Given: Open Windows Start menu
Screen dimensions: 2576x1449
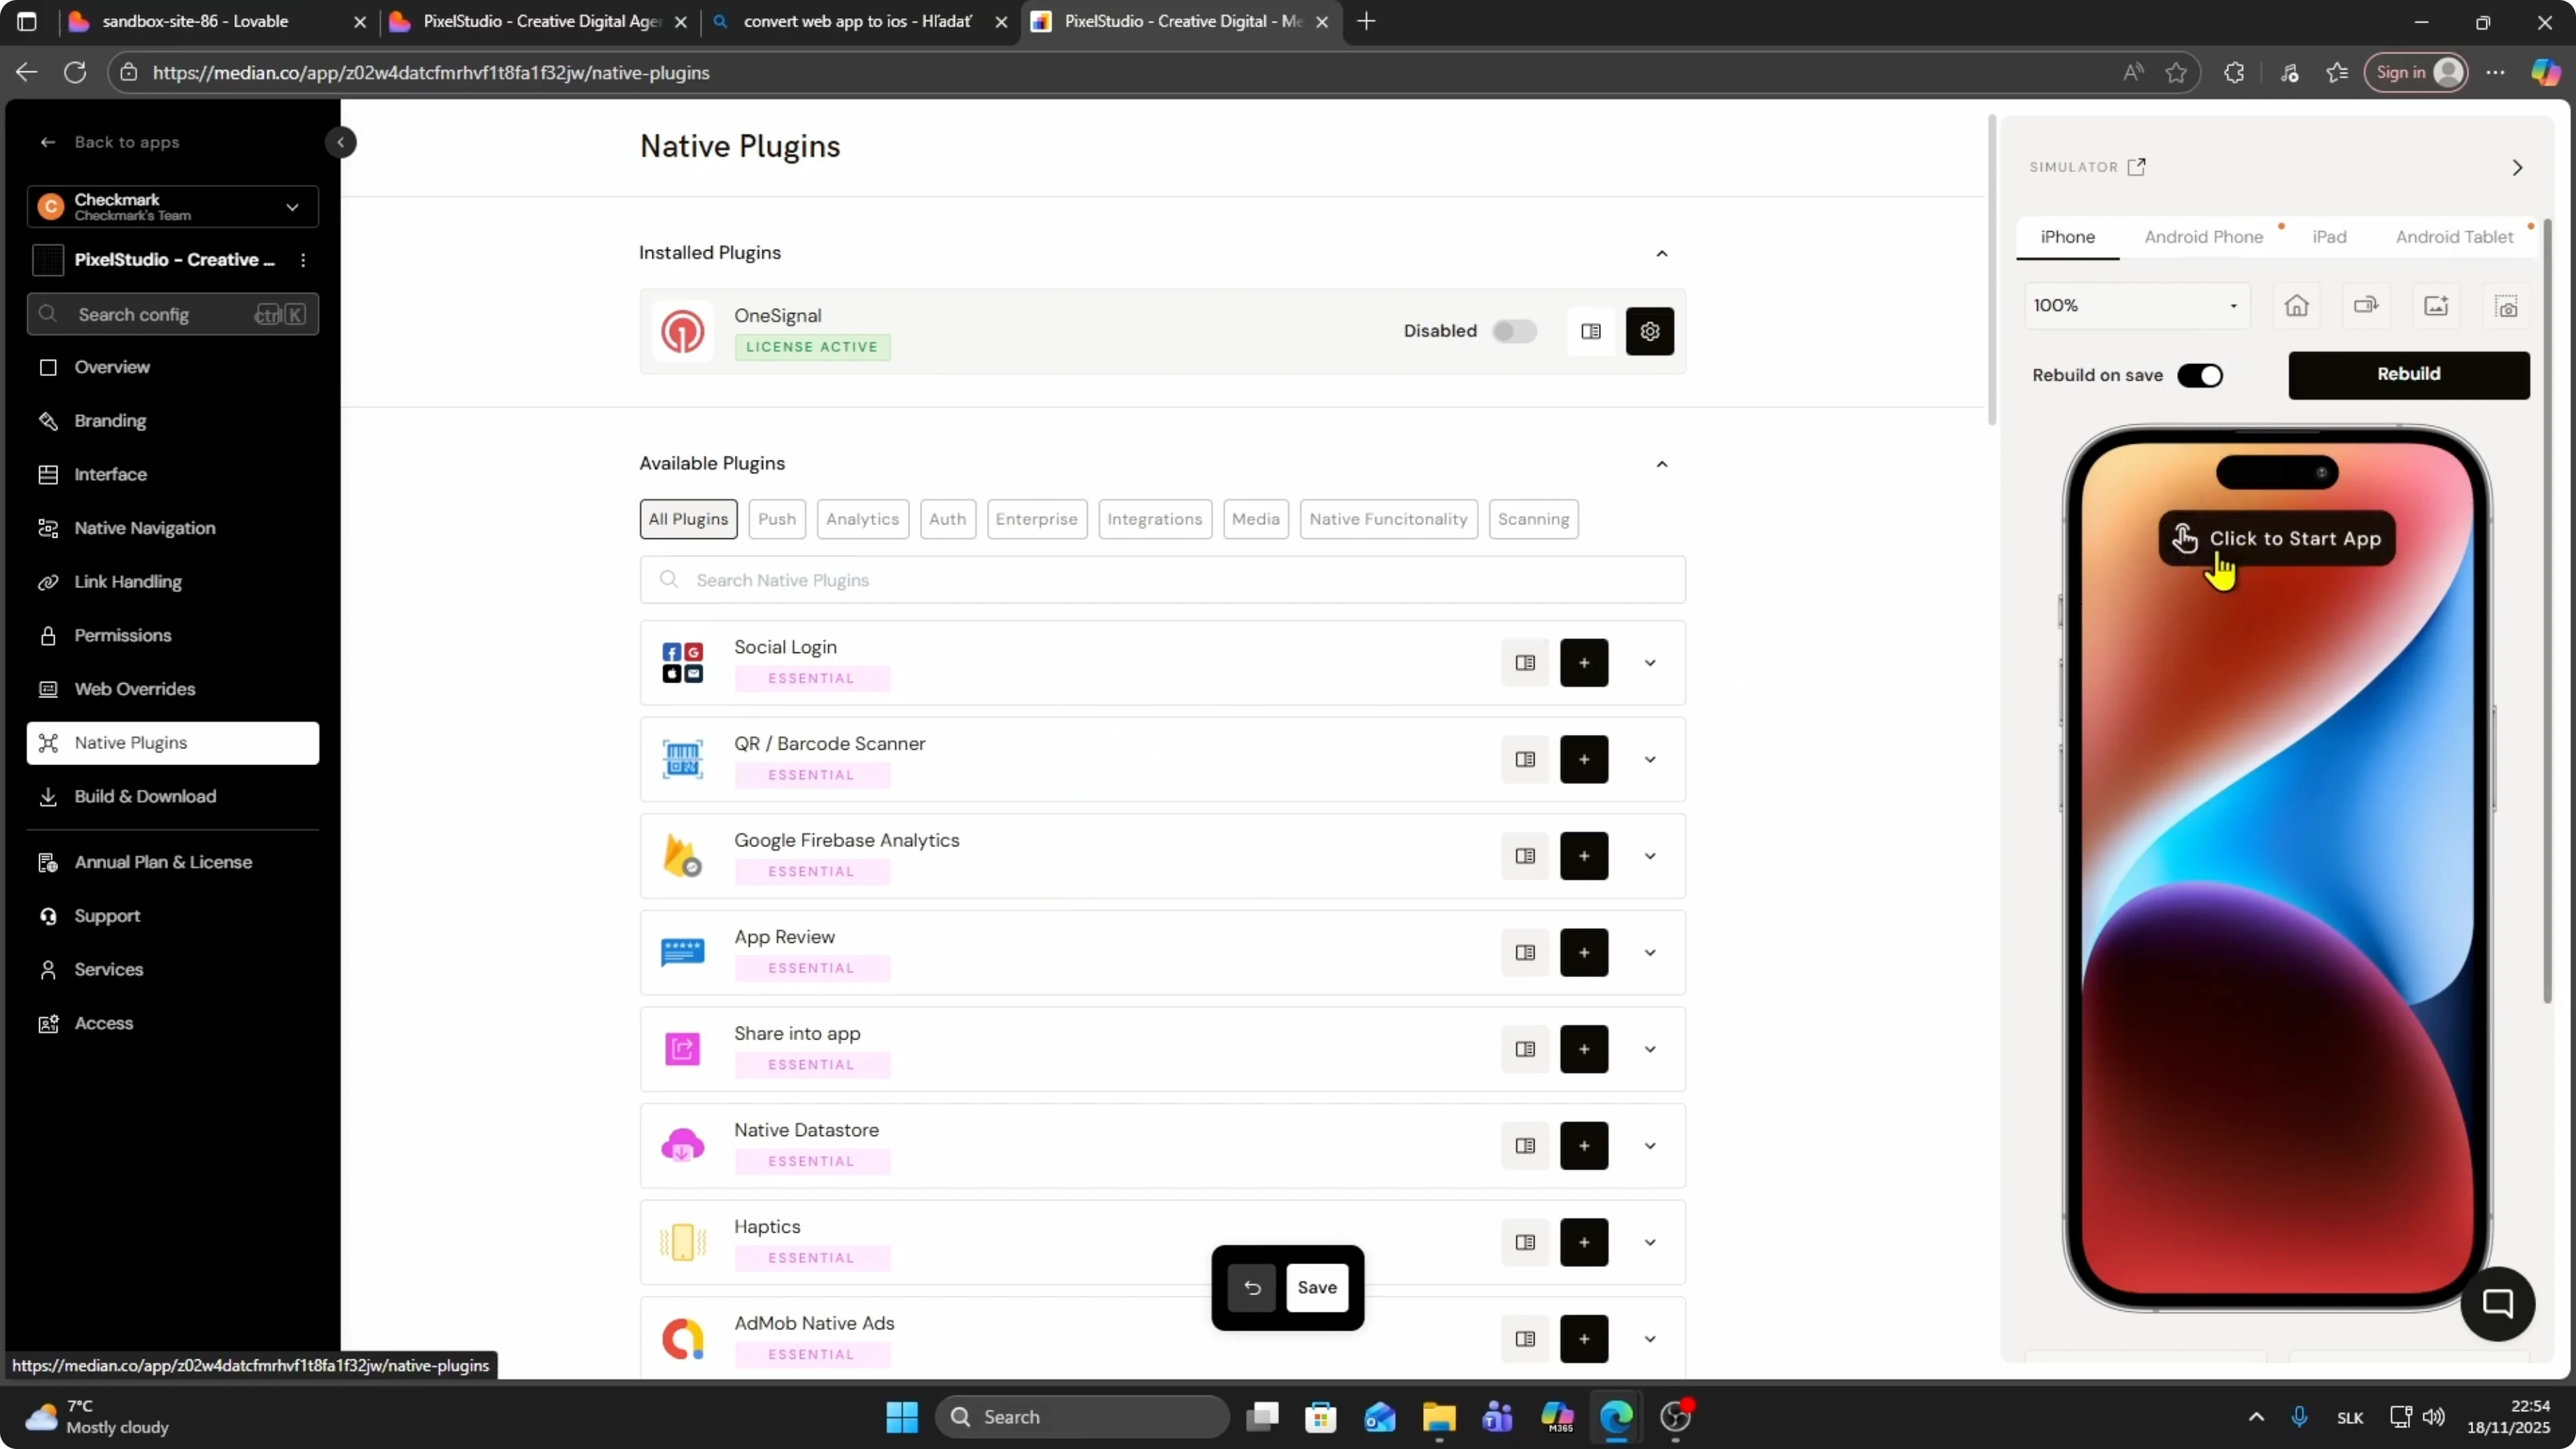Looking at the screenshot, I should 902,1417.
